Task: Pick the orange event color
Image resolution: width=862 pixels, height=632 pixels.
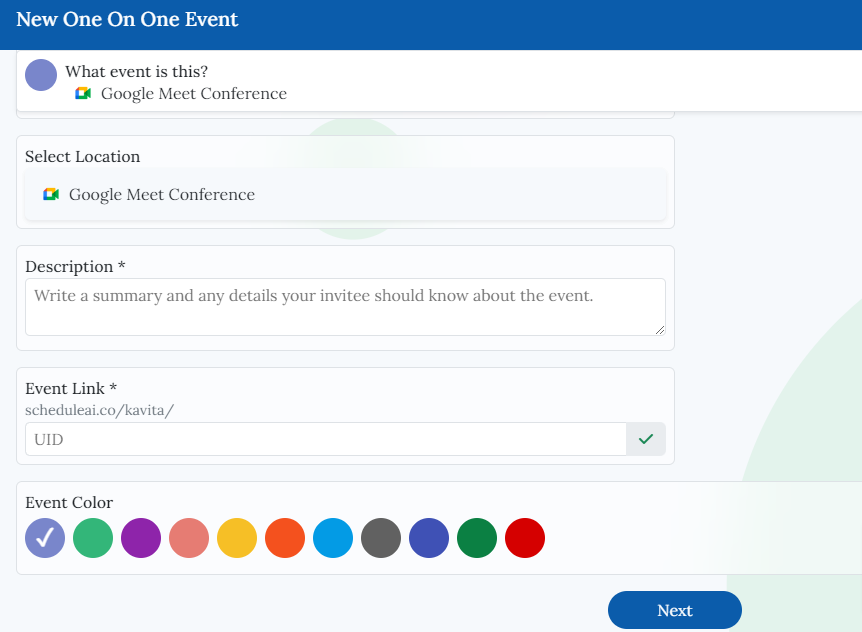Action: pyautogui.click(x=285, y=538)
